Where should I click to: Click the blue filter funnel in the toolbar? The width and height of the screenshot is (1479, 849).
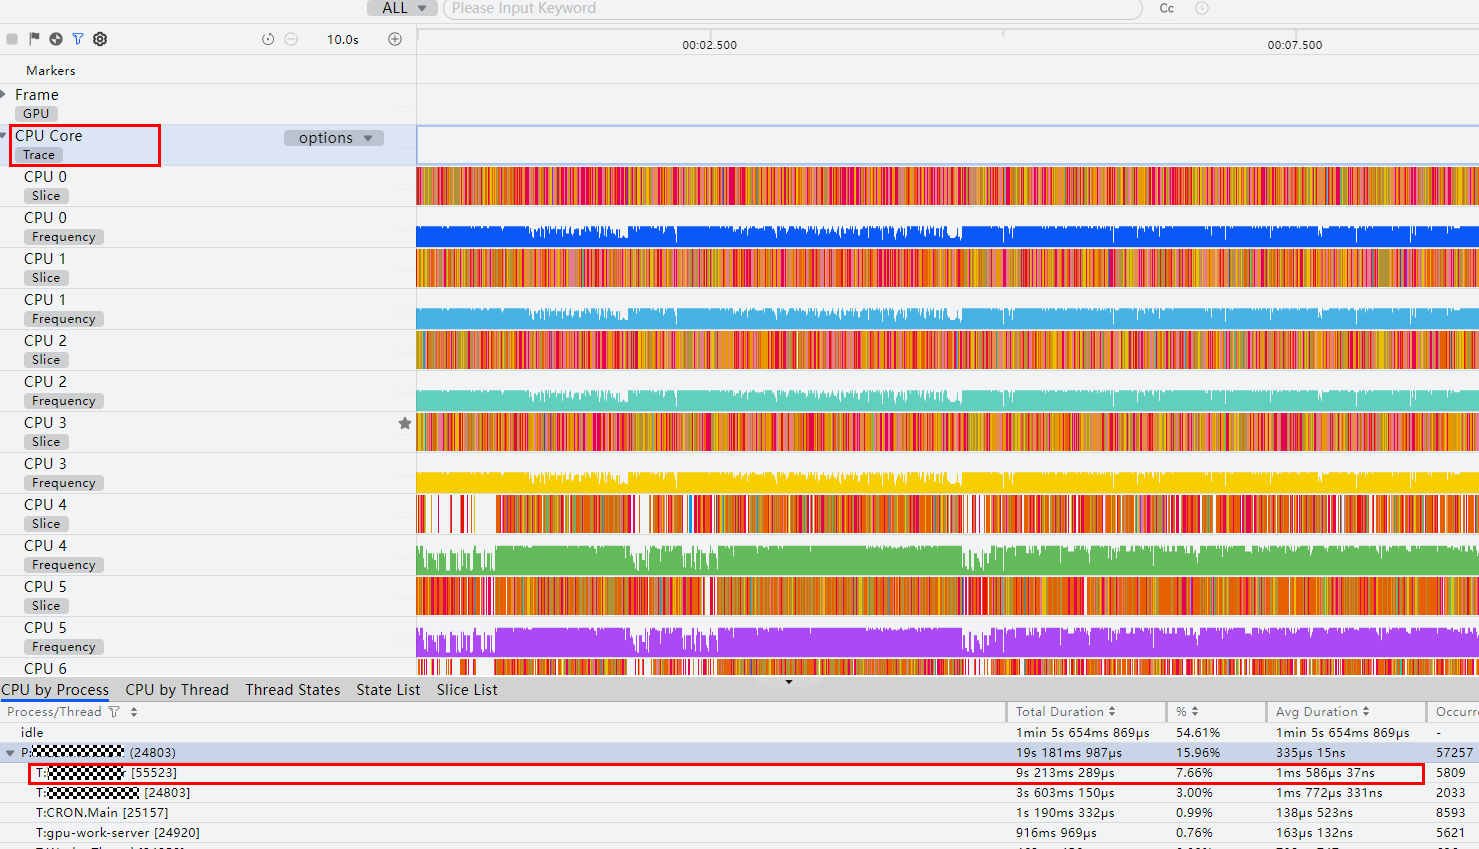click(78, 39)
